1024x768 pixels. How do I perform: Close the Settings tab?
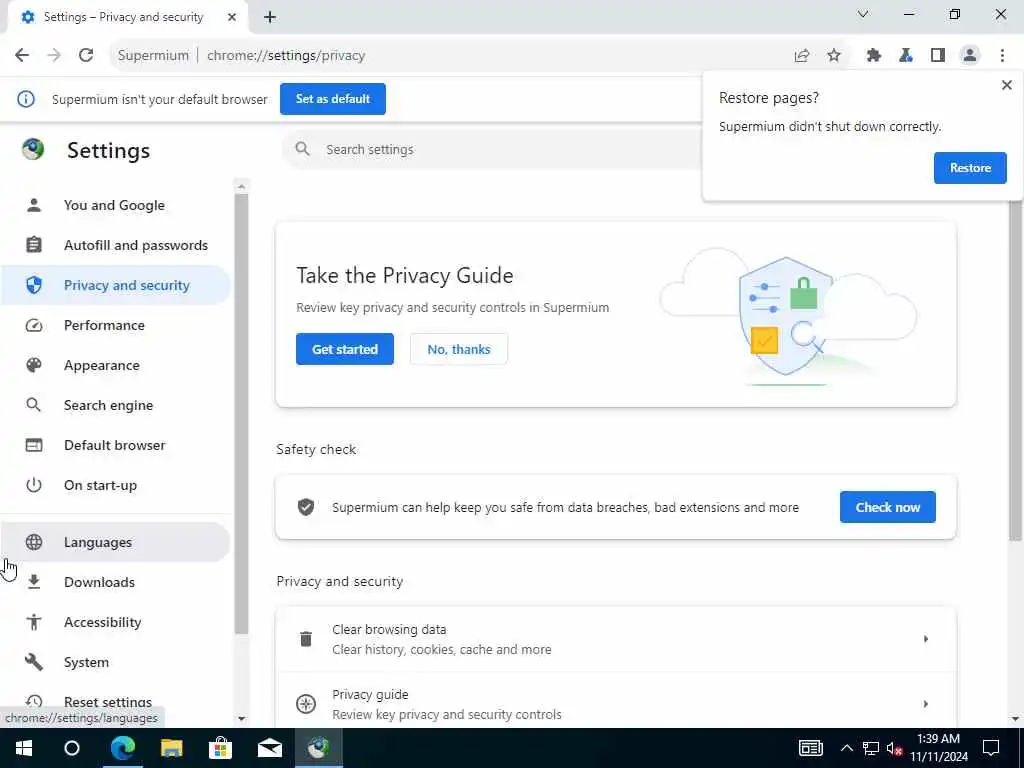232,18
